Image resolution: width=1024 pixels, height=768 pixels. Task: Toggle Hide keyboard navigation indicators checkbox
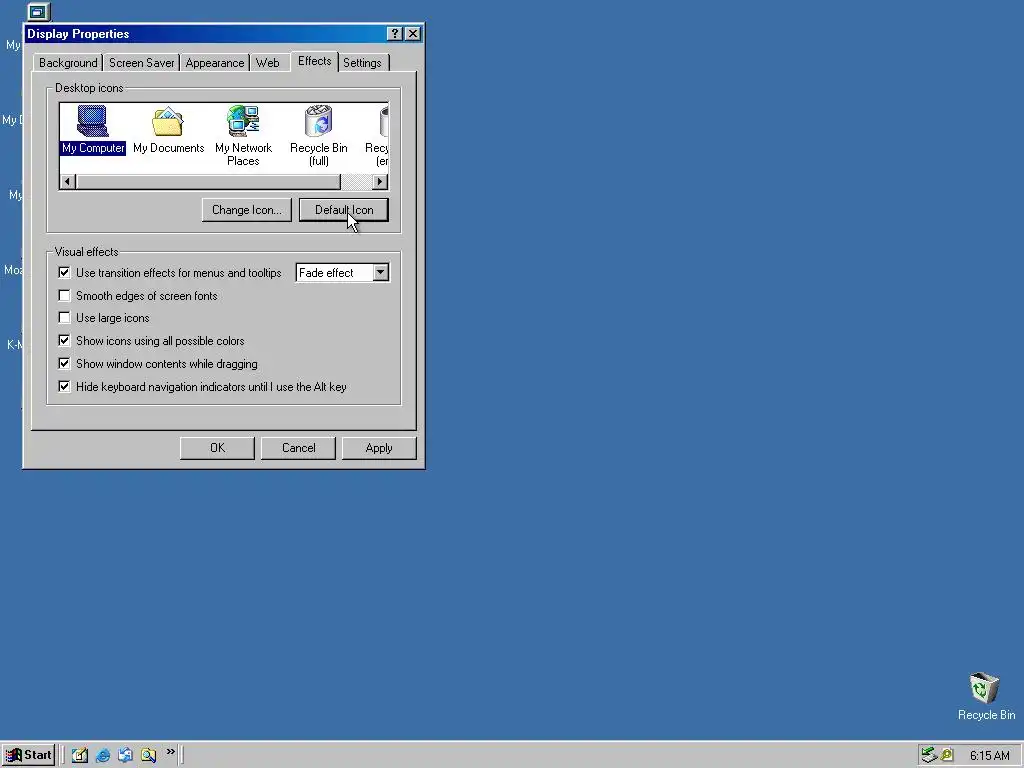[64, 386]
